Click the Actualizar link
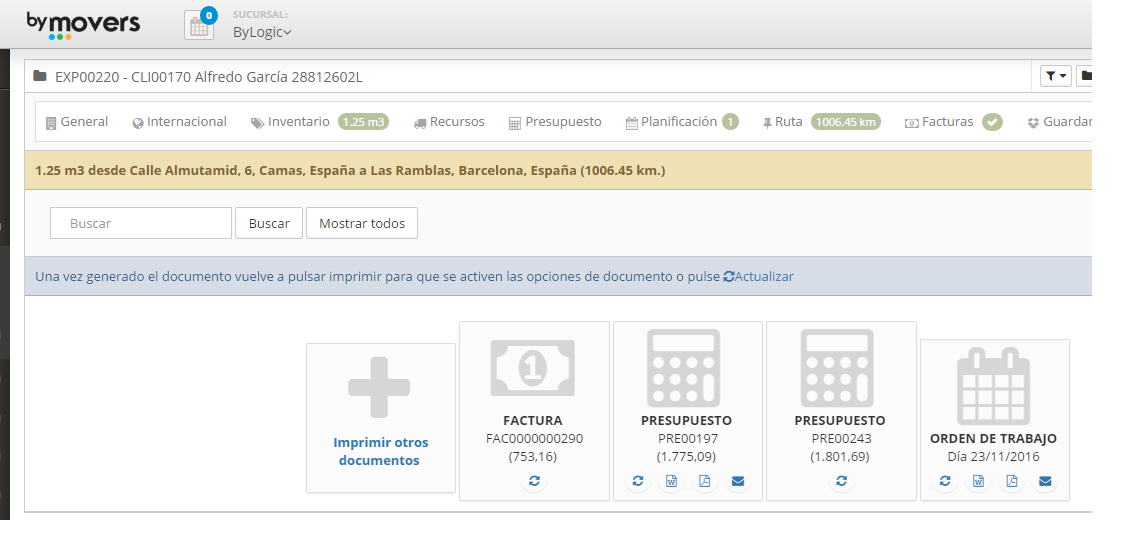The image size is (1128, 560). pyautogui.click(x=758, y=277)
